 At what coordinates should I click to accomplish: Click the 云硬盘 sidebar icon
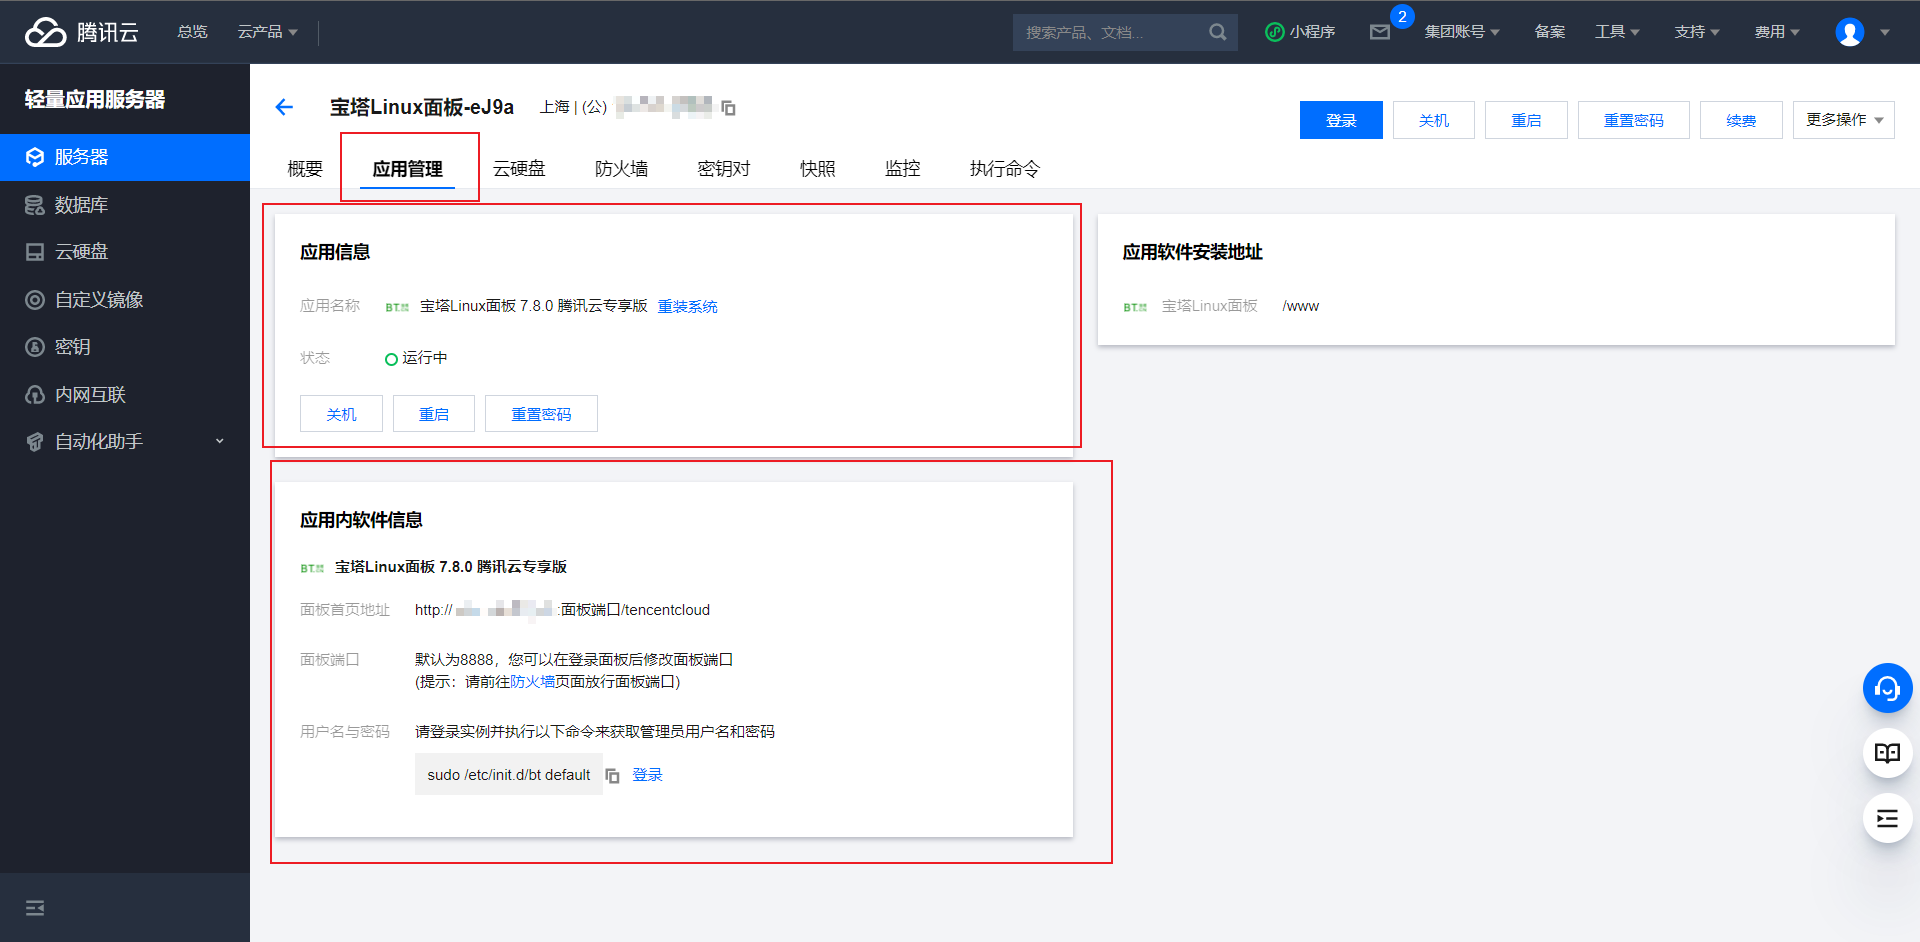pos(35,252)
